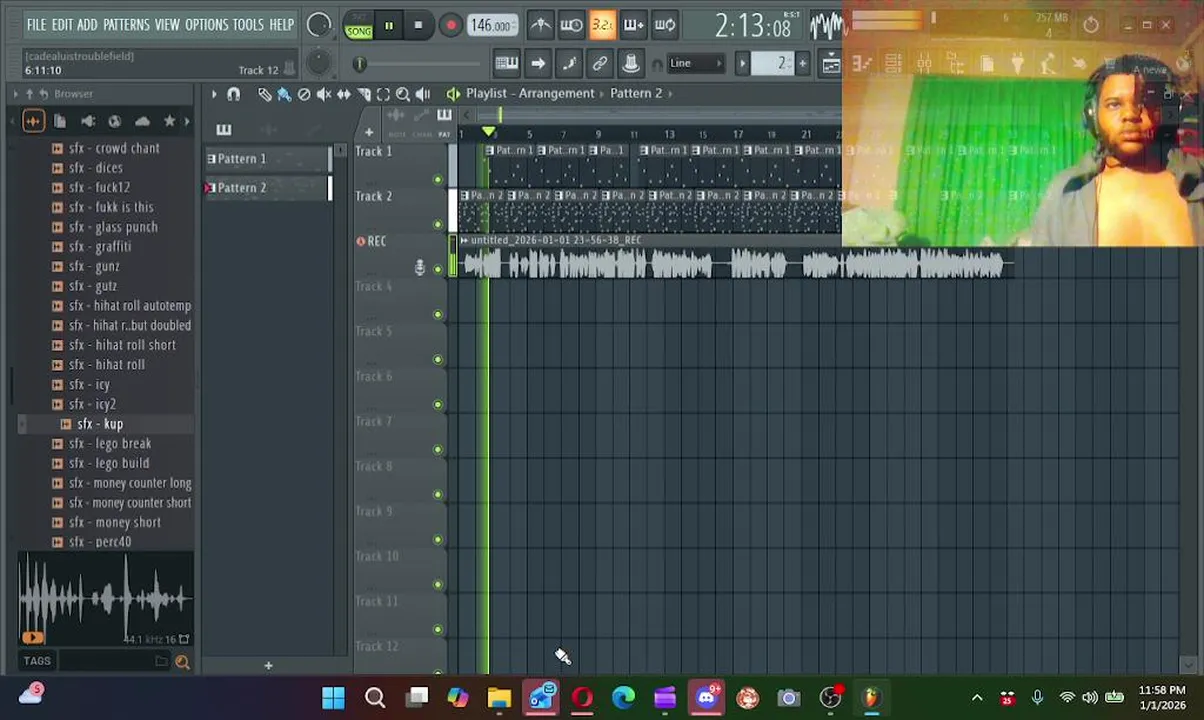Click the pattern selector left arrow
Screen dimensions: 1204x720
pos(742,64)
